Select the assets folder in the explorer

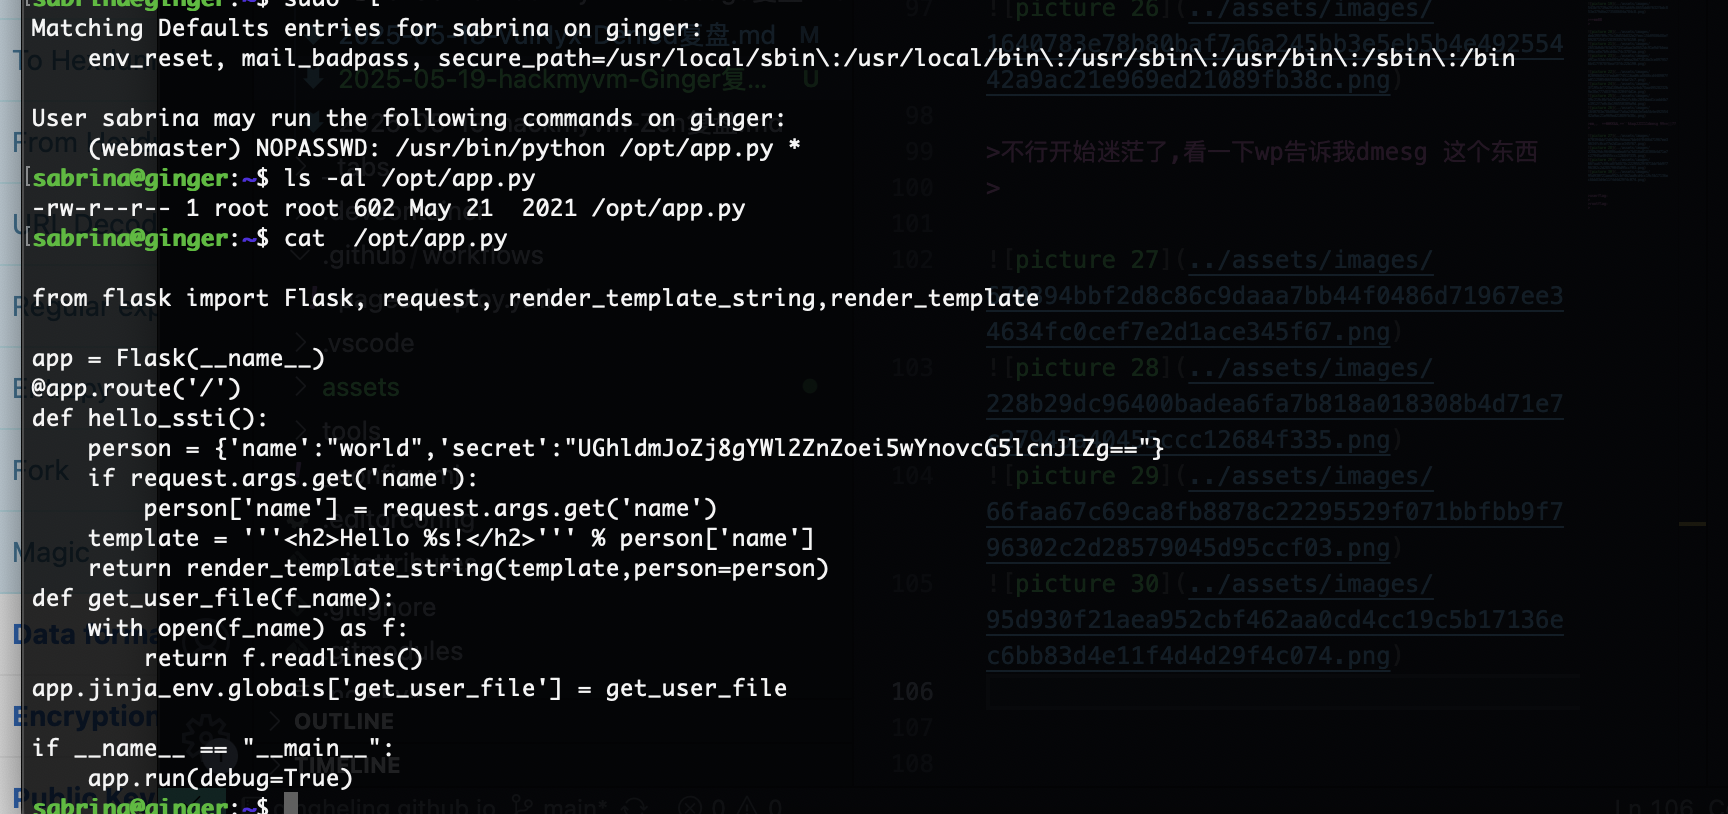tap(360, 387)
